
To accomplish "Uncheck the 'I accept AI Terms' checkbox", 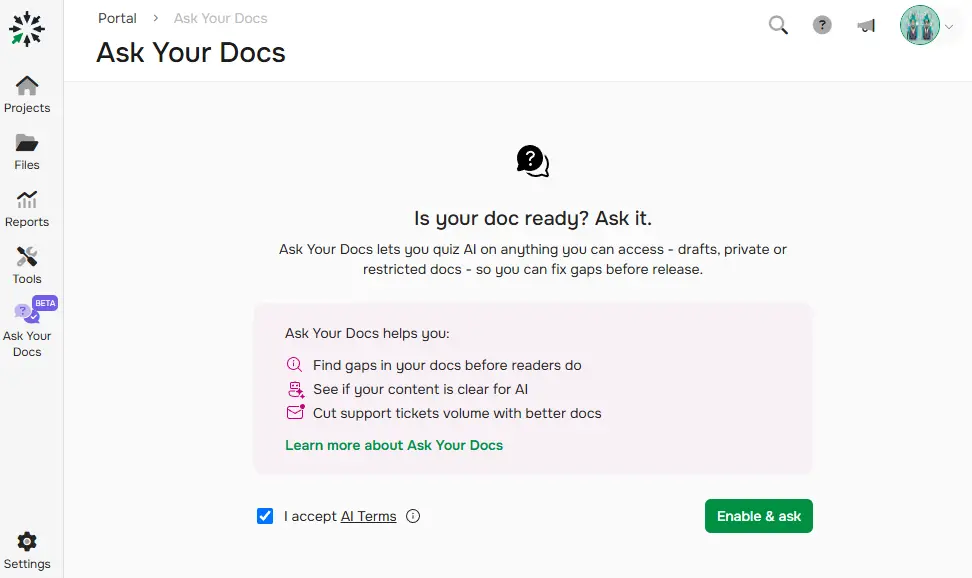I will [265, 516].
